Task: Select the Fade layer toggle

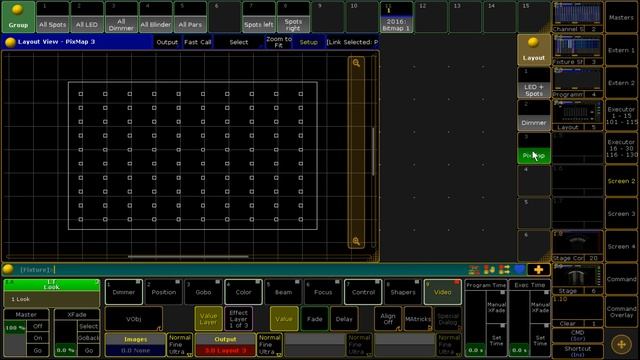Action: tap(314, 319)
